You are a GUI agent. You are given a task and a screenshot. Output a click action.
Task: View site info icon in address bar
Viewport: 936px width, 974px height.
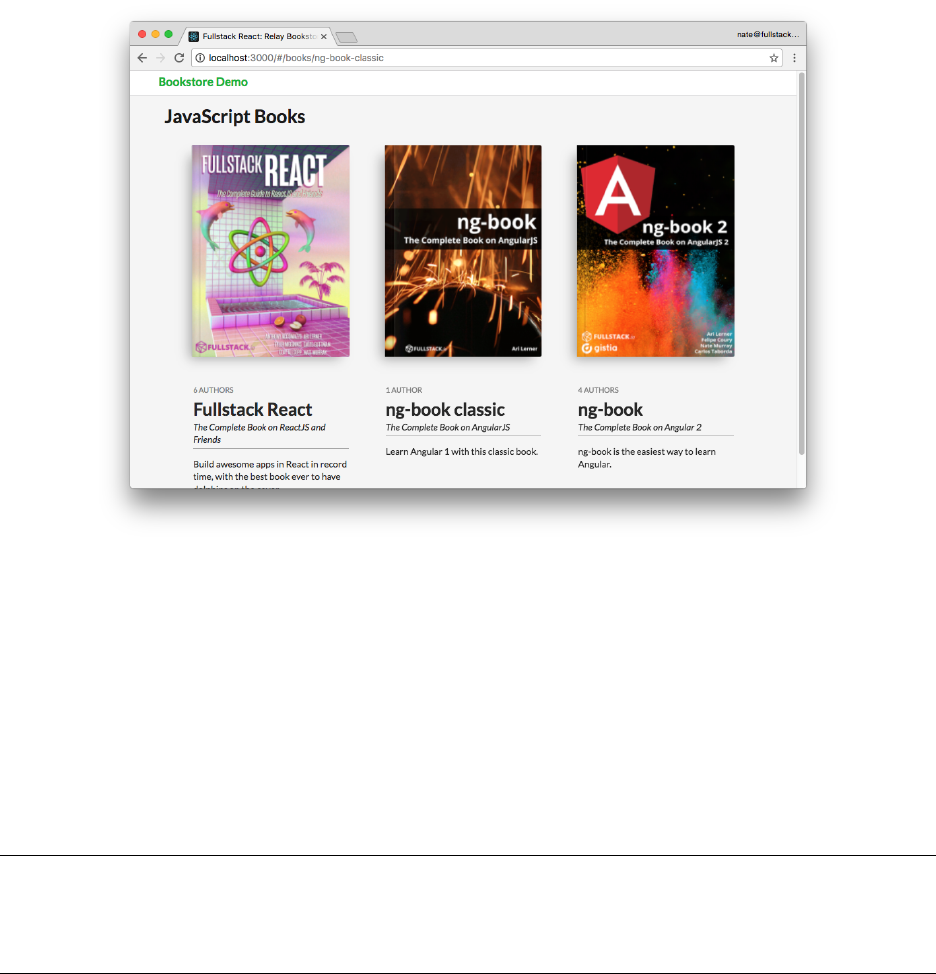coord(200,58)
